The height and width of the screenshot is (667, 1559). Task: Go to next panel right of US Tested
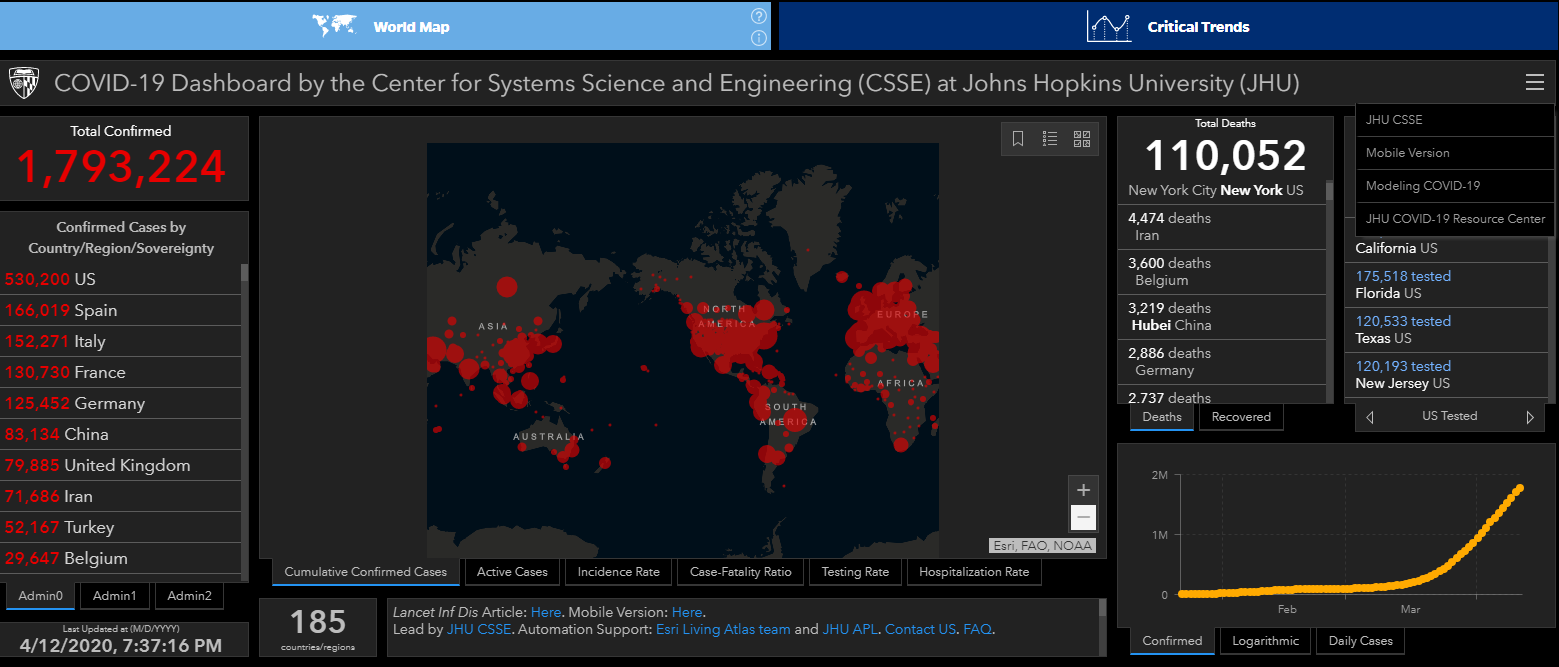pos(1530,417)
